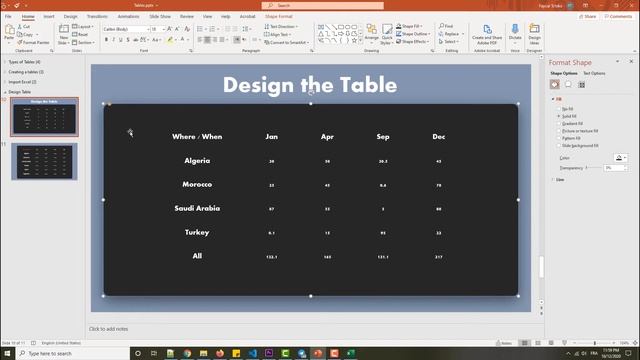
Task: Open Design Ideas pane
Action: point(534,34)
